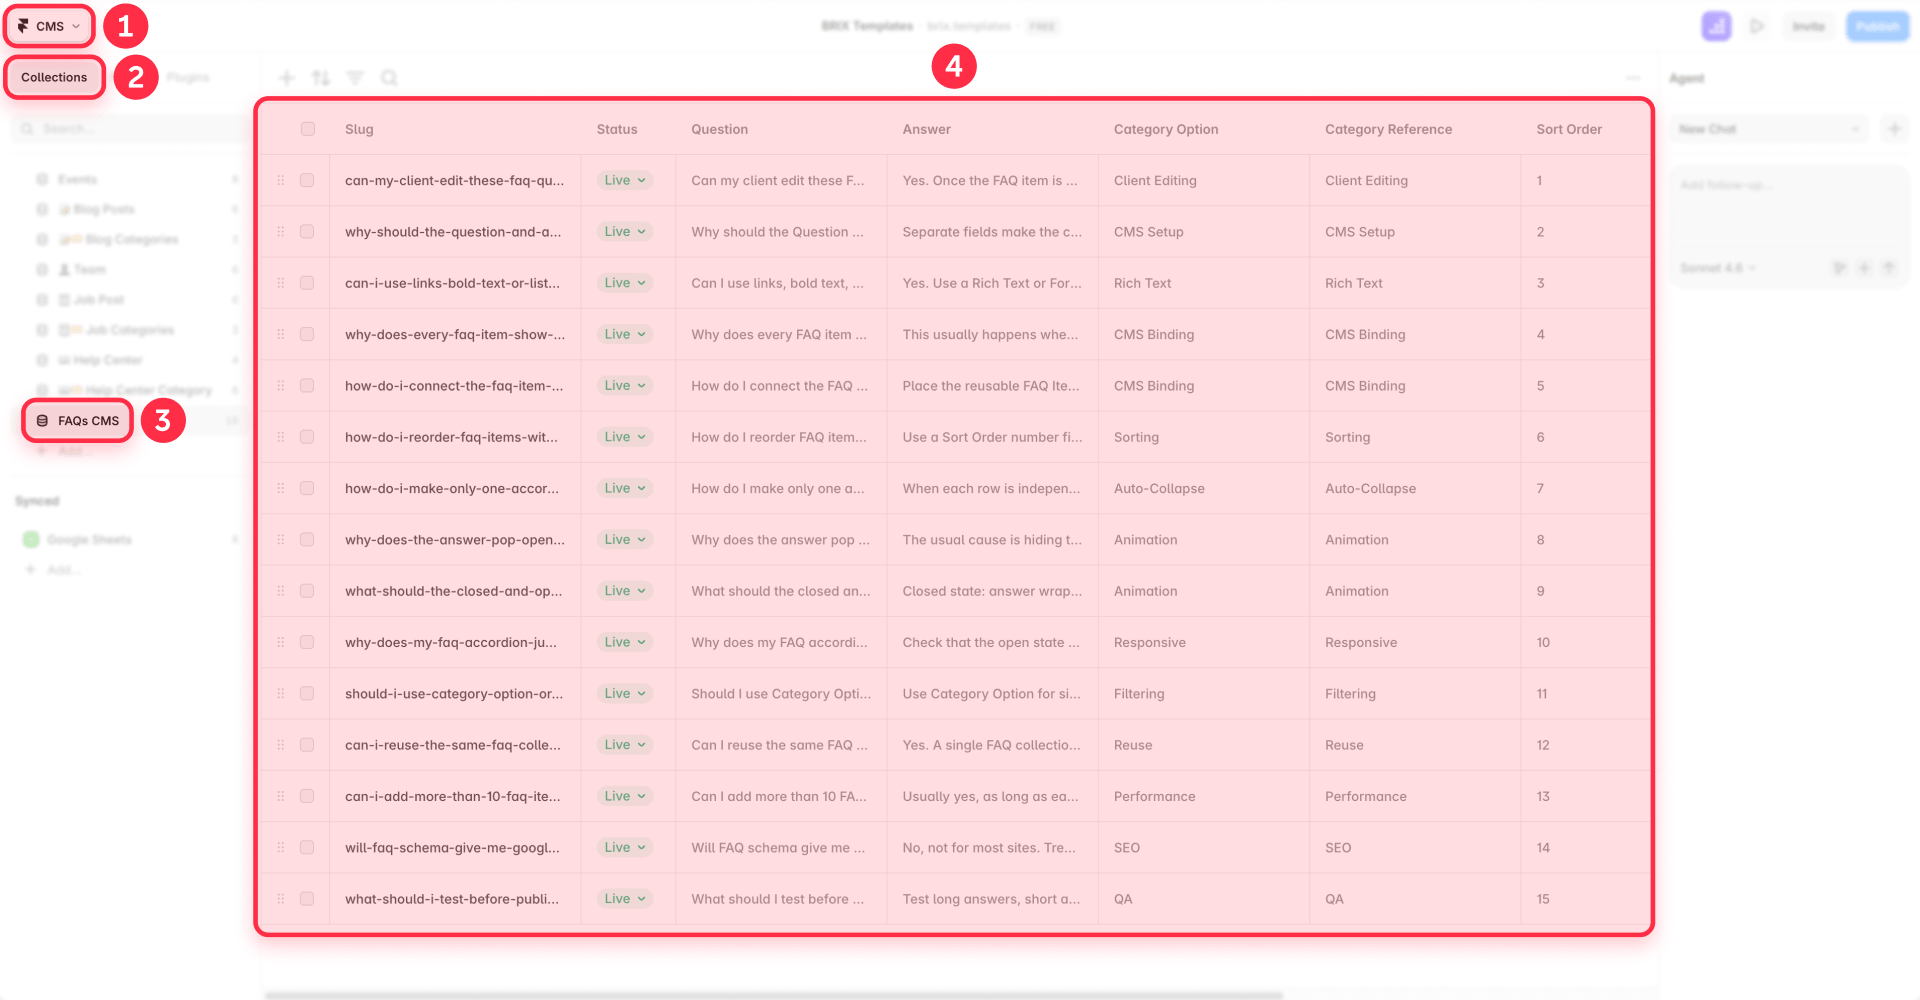Click drag handle of what-should-the-closed row
The height and width of the screenshot is (1000, 1920).
(x=281, y=591)
